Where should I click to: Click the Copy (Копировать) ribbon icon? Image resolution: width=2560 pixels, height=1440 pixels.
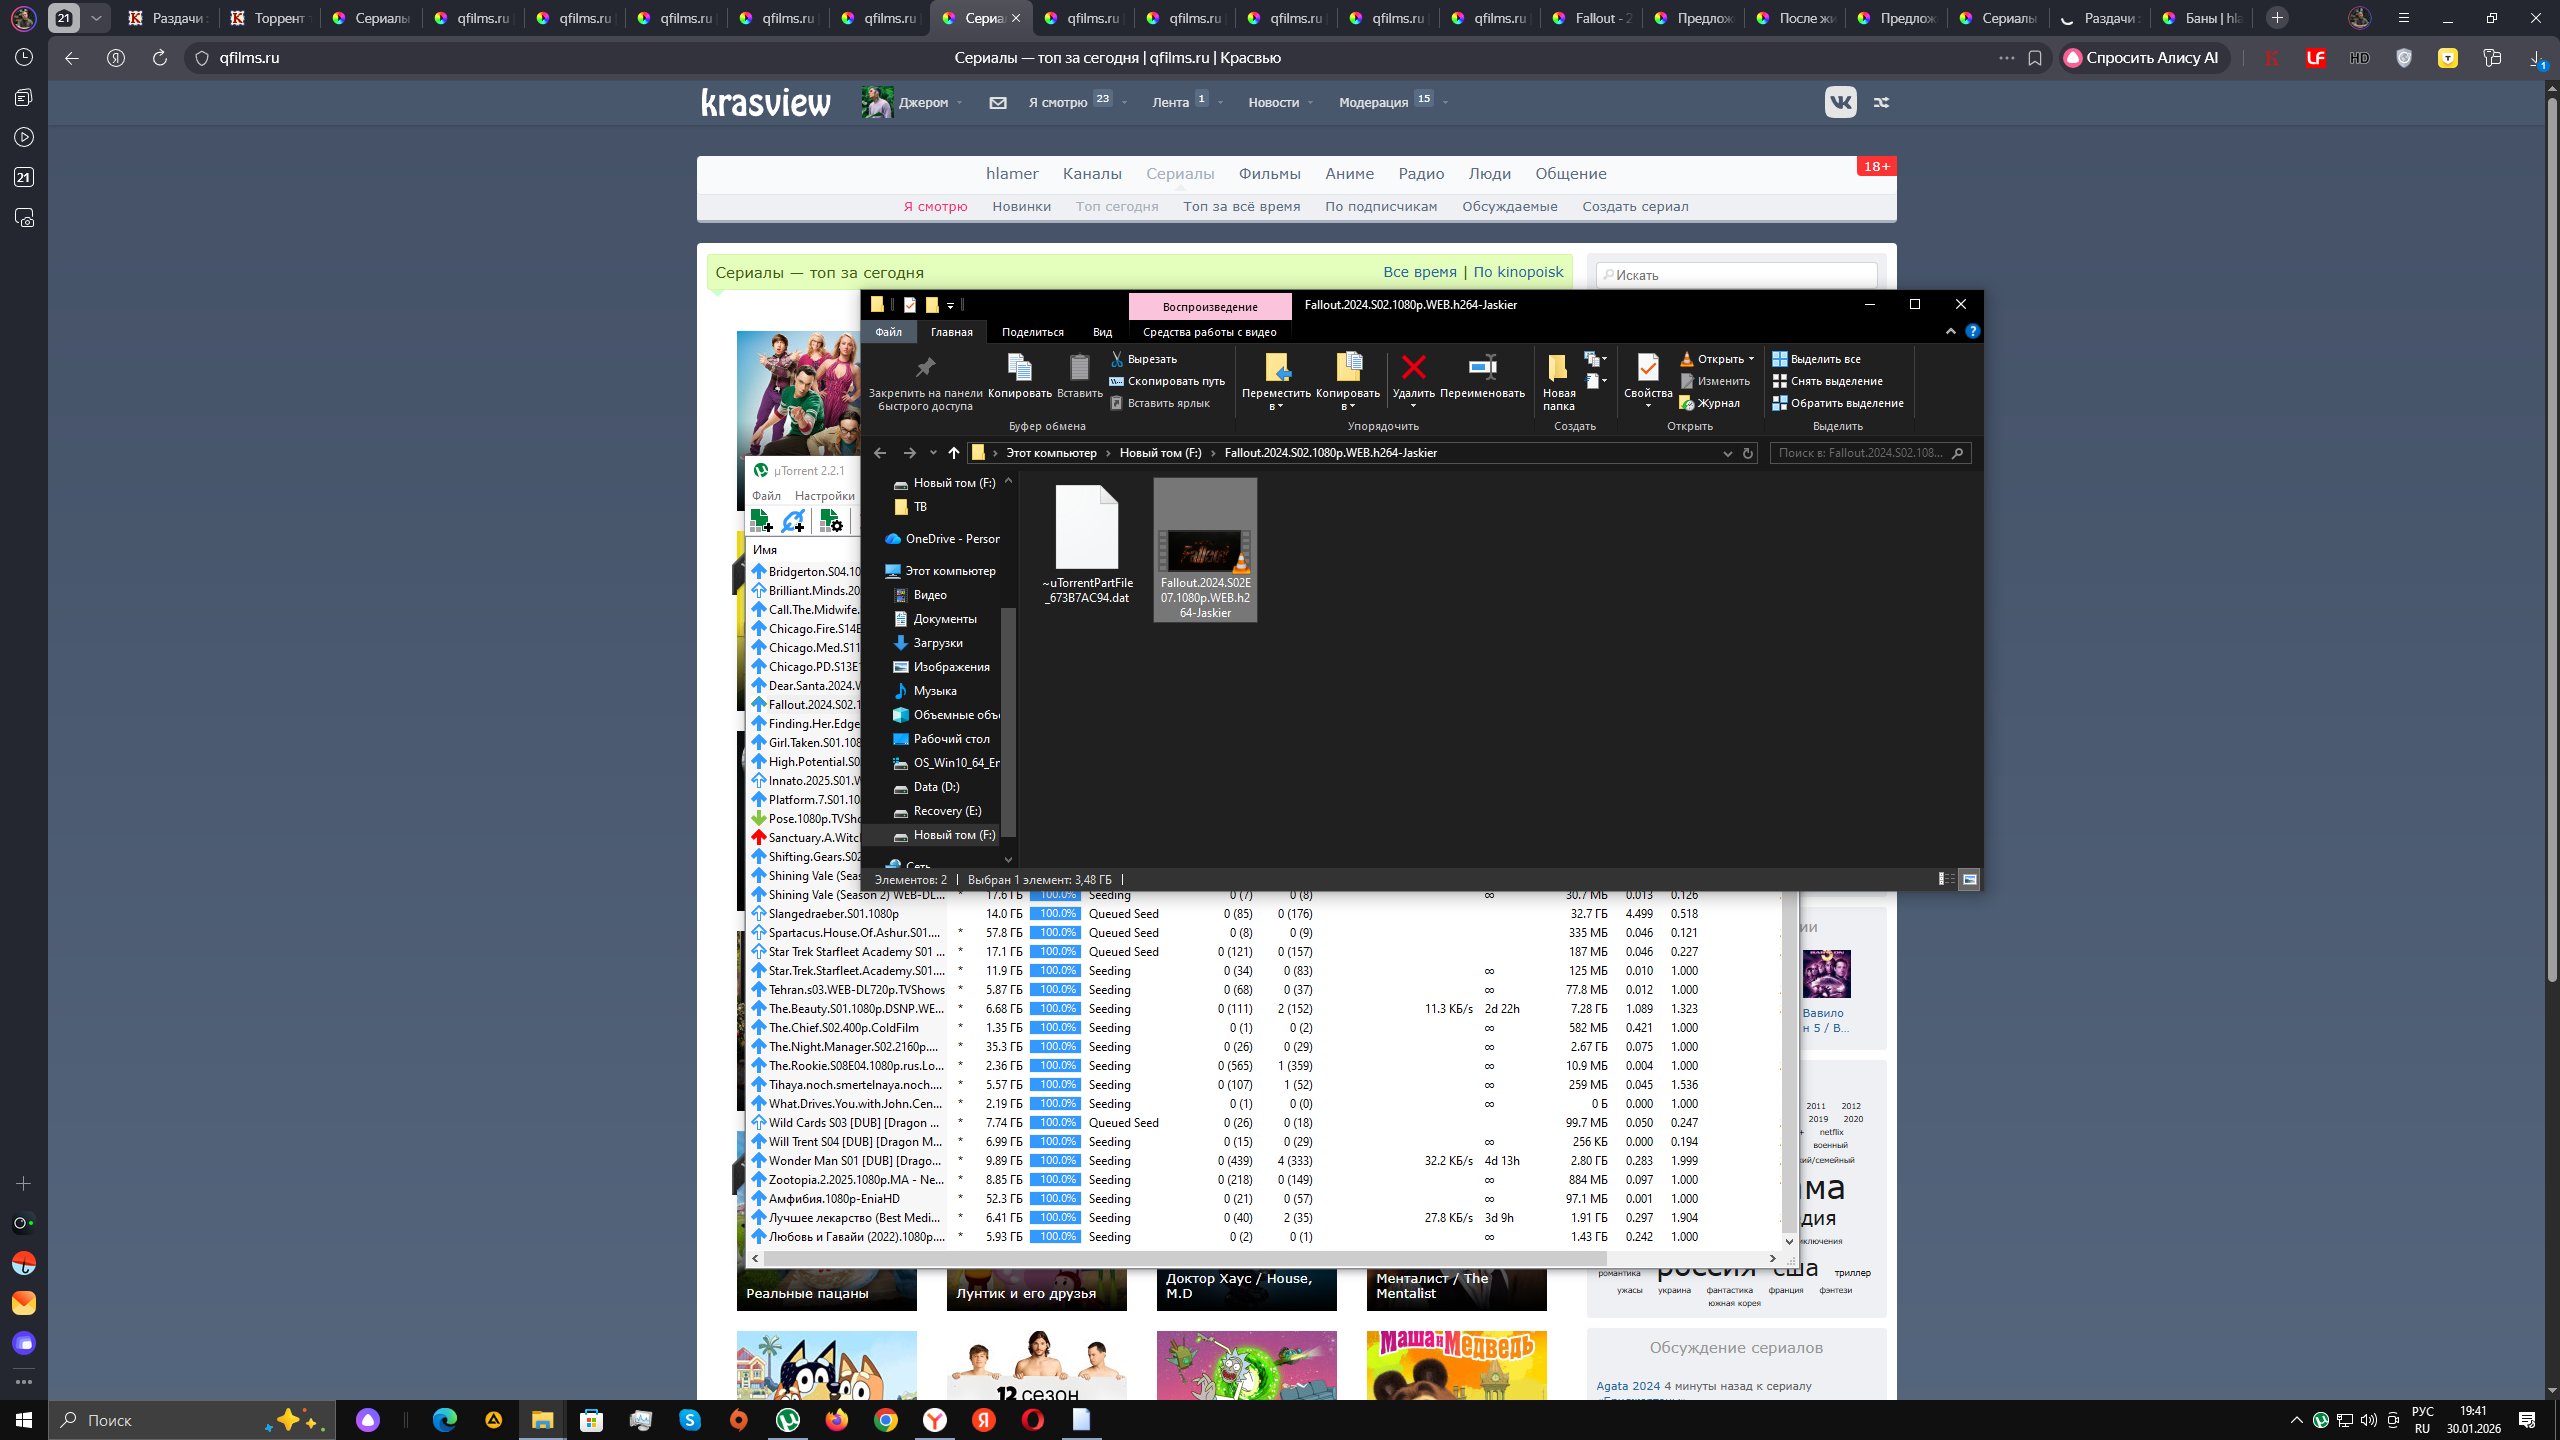coord(1019,368)
